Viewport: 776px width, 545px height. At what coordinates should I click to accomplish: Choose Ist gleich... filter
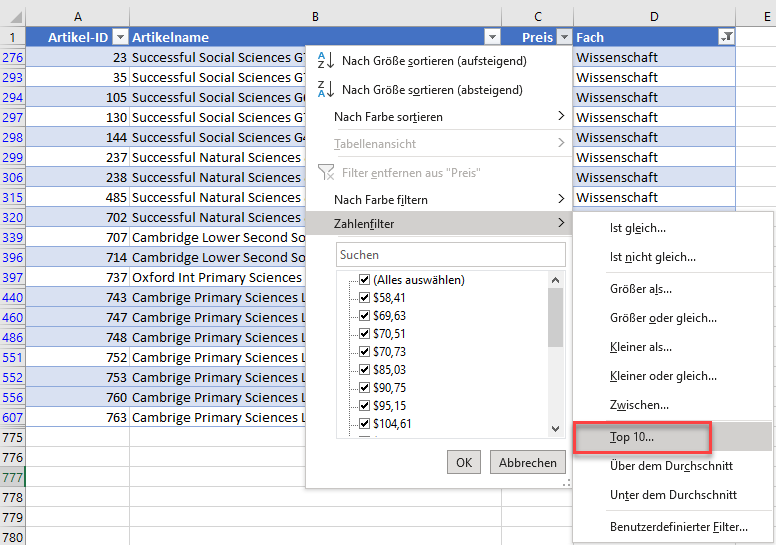(x=673, y=228)
